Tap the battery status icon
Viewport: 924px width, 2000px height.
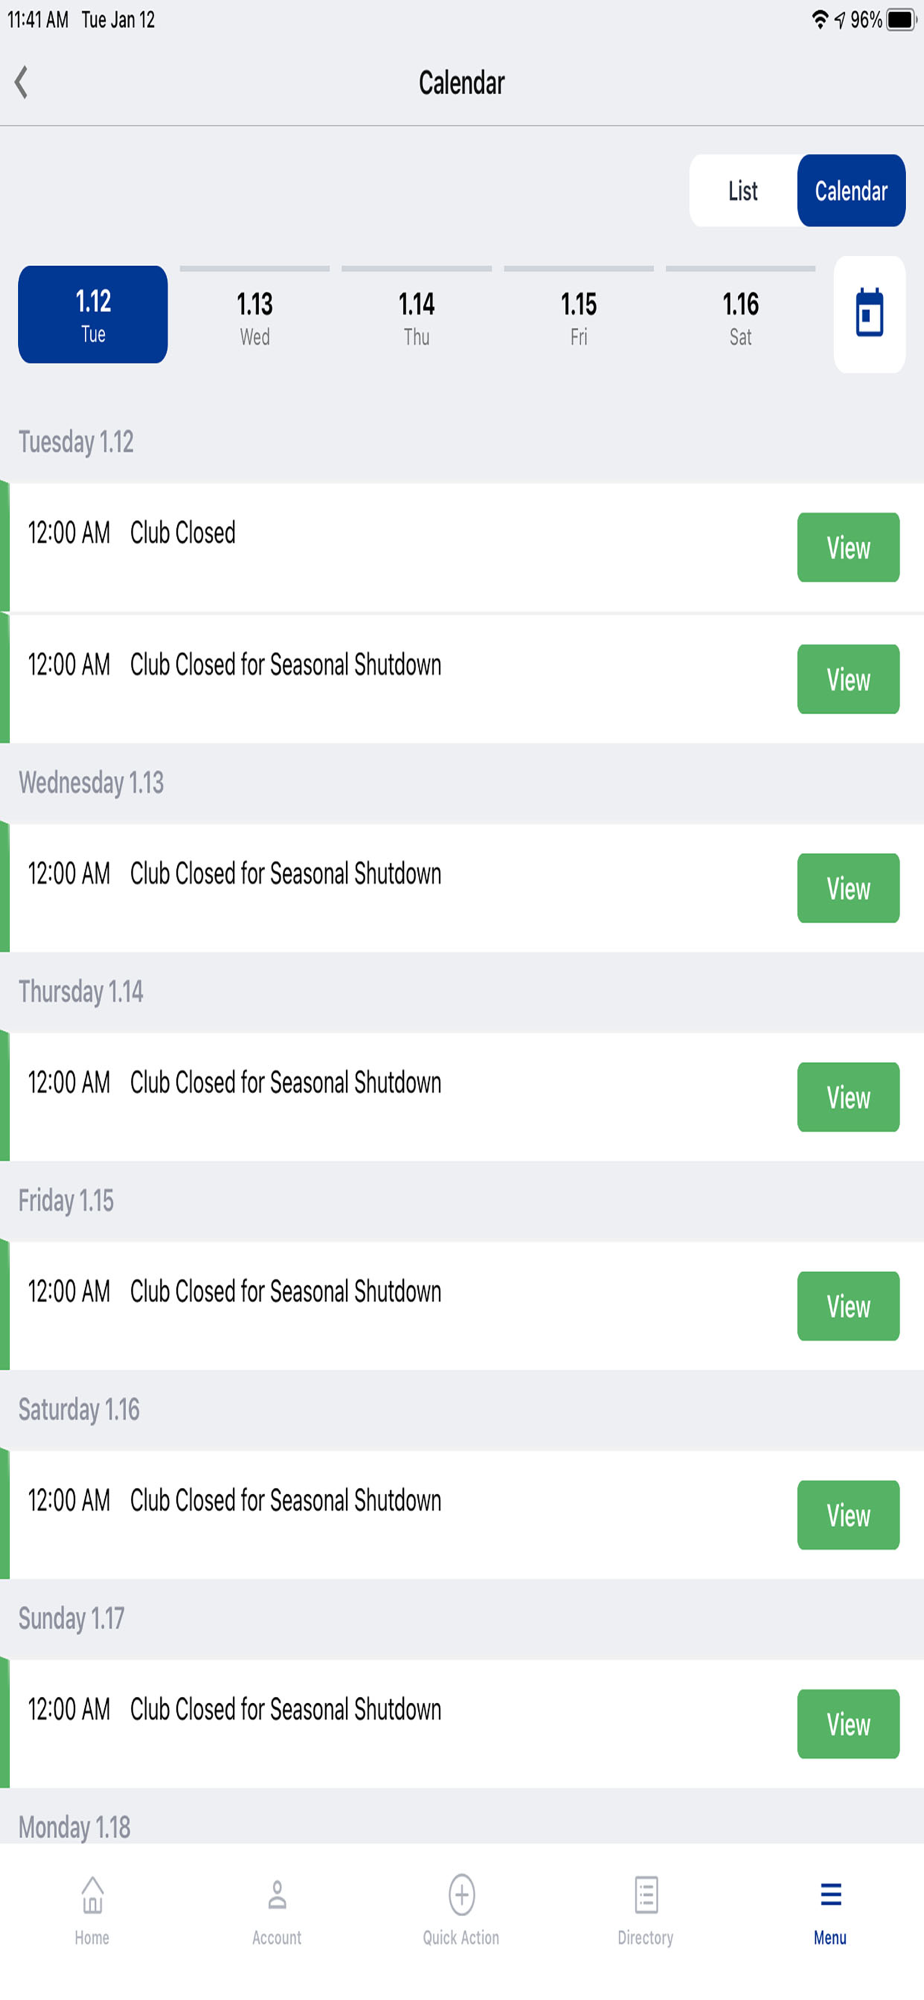(x=900, y=20)
